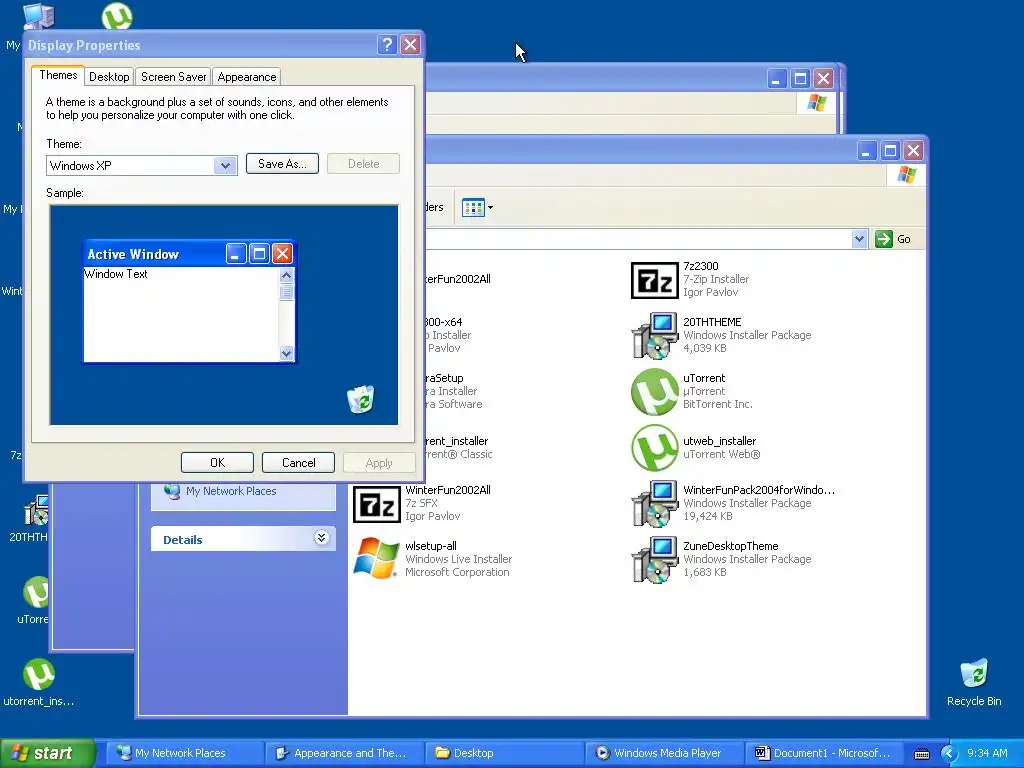Open the address bar dropdown arrow

(859, 239)
